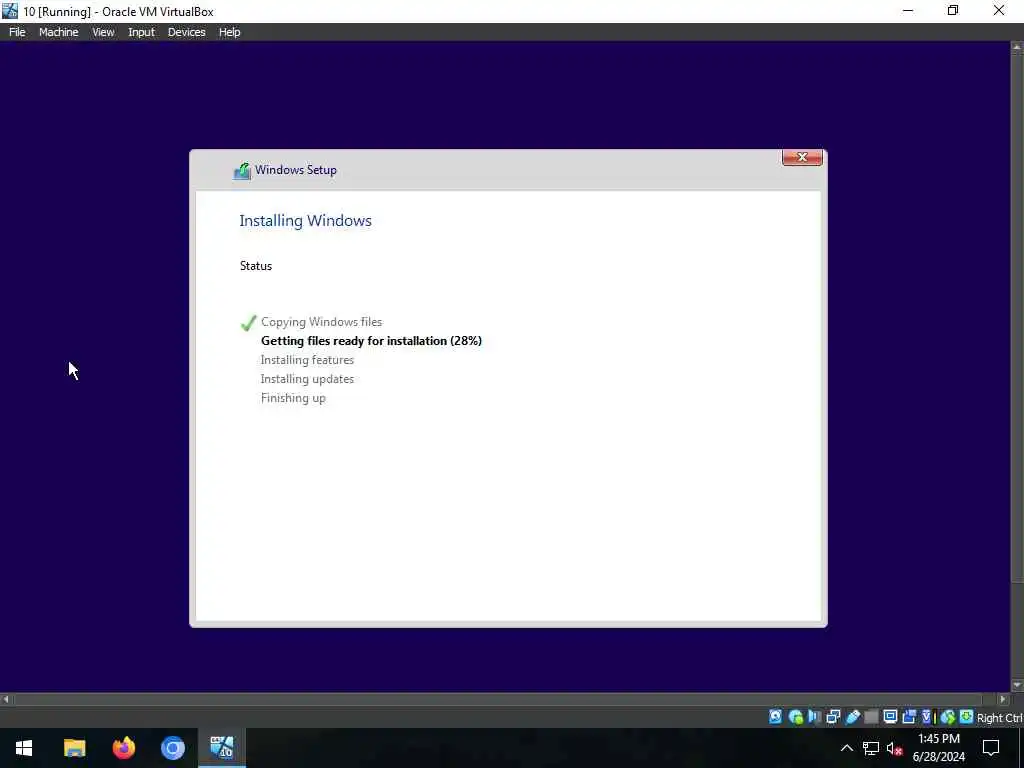1024x768 pixels.
Task: Click the VirtualBox icon in the title bar
Action: click(10, 11)
